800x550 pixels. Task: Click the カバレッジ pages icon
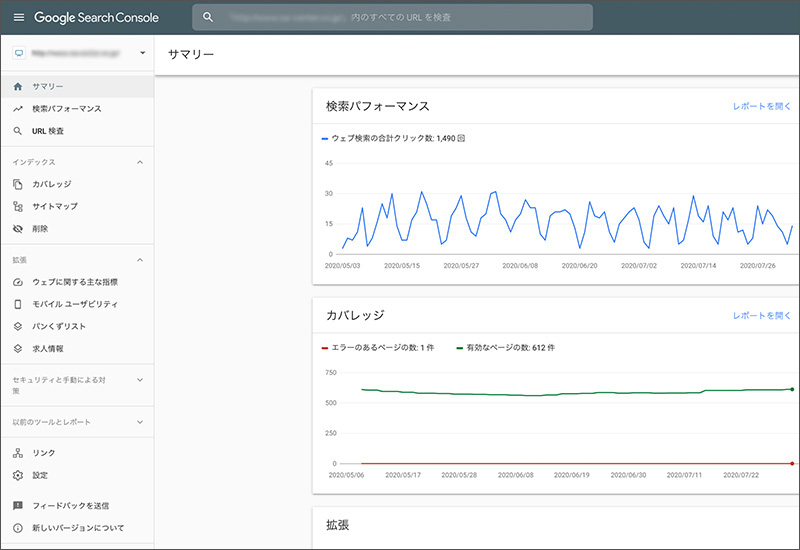coord(18,184)
